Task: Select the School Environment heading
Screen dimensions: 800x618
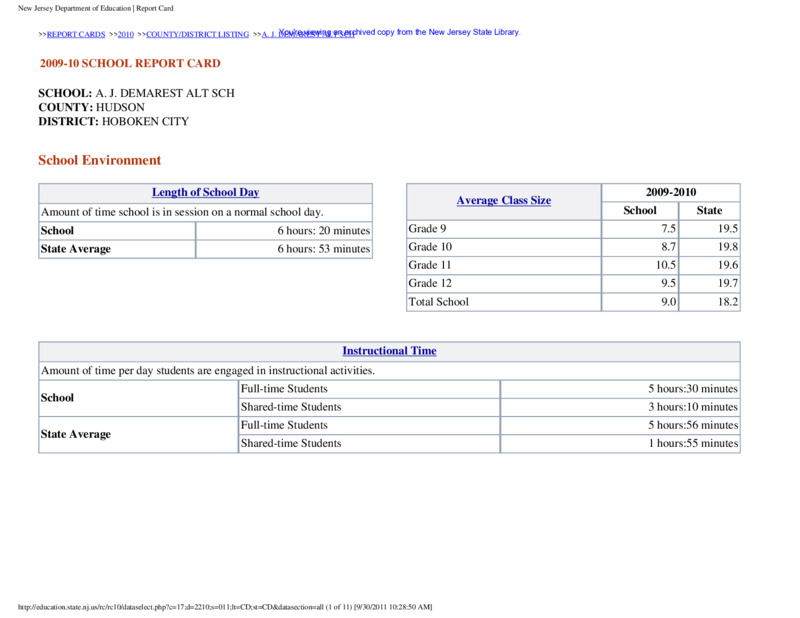Action: tap(99, 160)
